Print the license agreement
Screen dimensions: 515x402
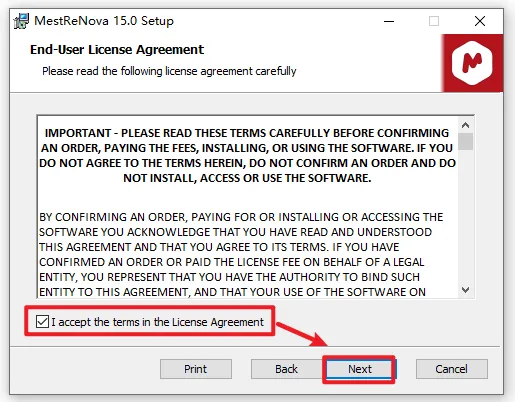tap(196, 369)
